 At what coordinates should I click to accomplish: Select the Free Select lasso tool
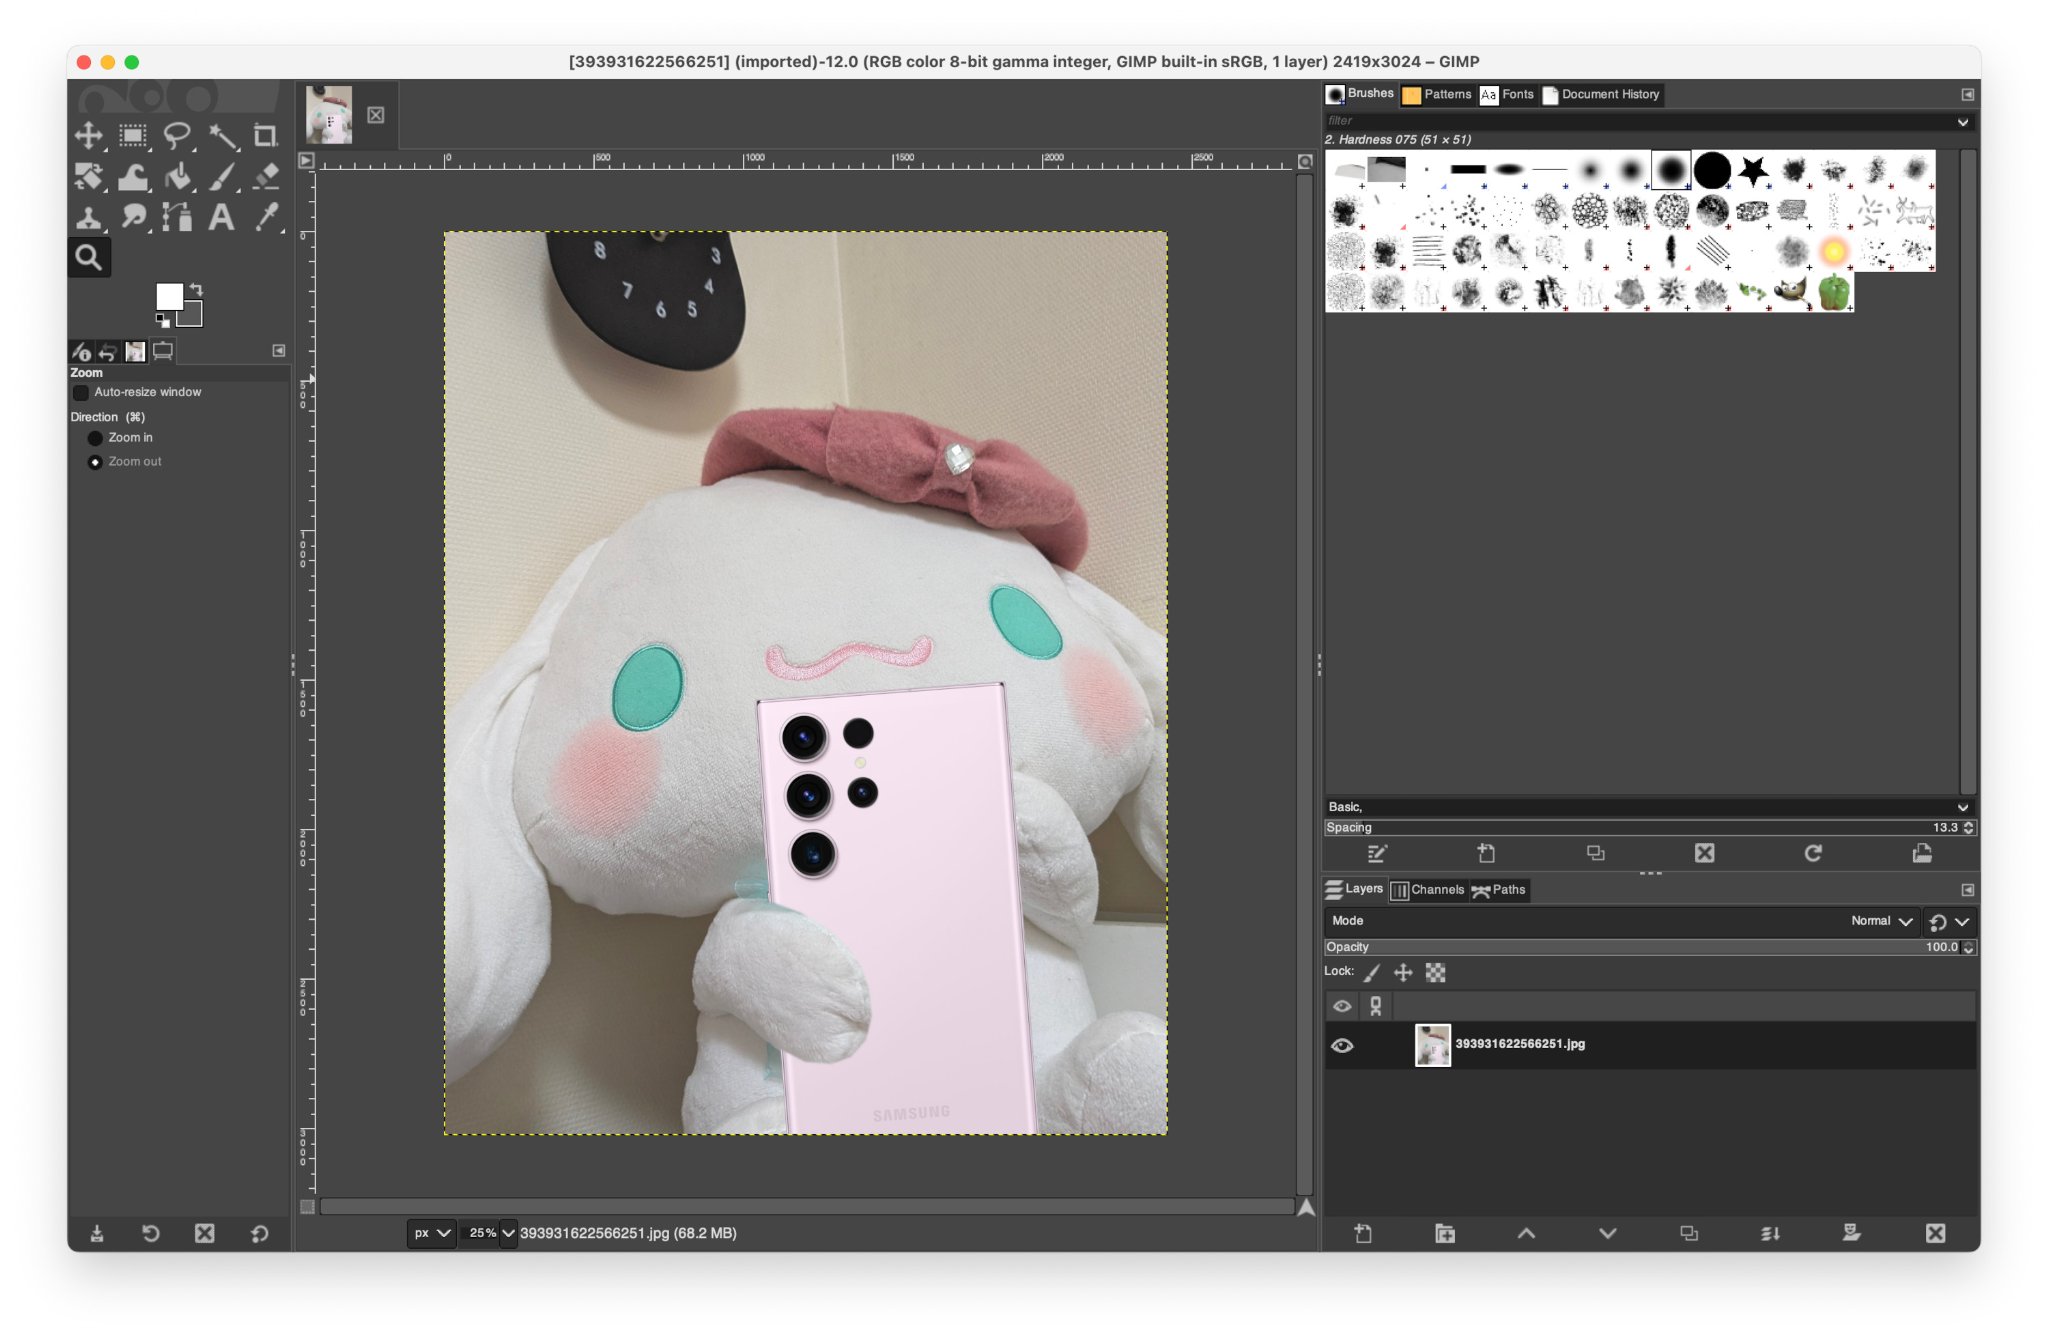[x=177, y=135]
